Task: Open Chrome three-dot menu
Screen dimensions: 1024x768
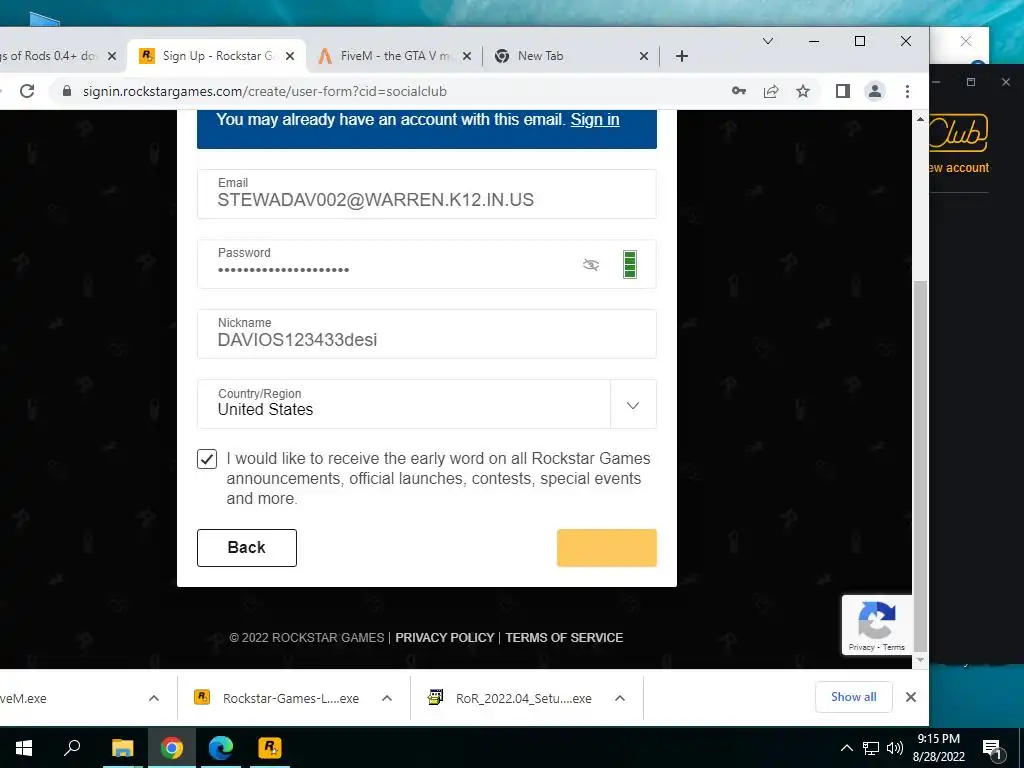Action: click(907, 91)
